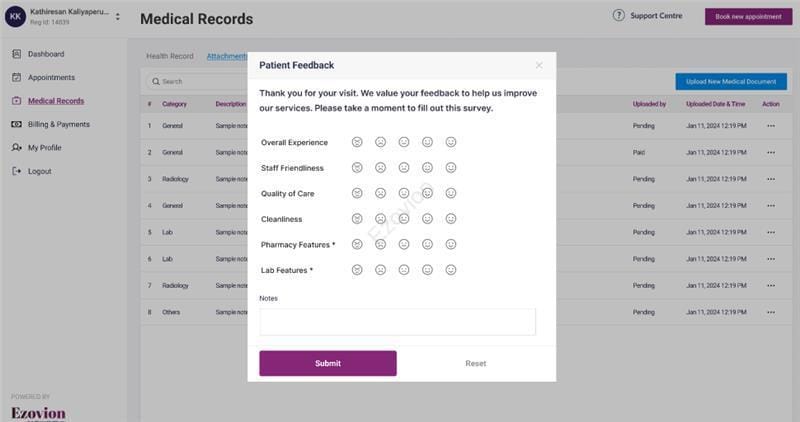The image size is (800, 422).
Task: Open the actions menu for row 1
Action: point(770,126)
